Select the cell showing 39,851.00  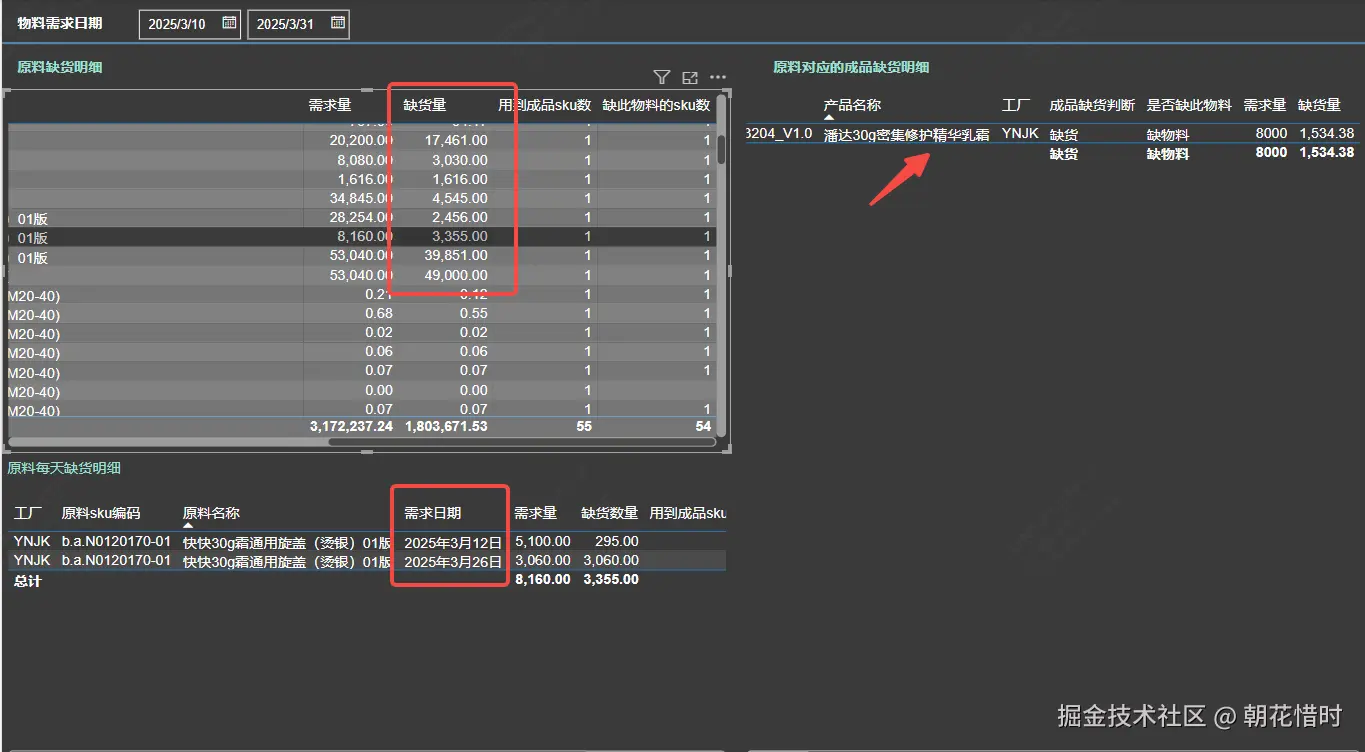coord(456,255)
